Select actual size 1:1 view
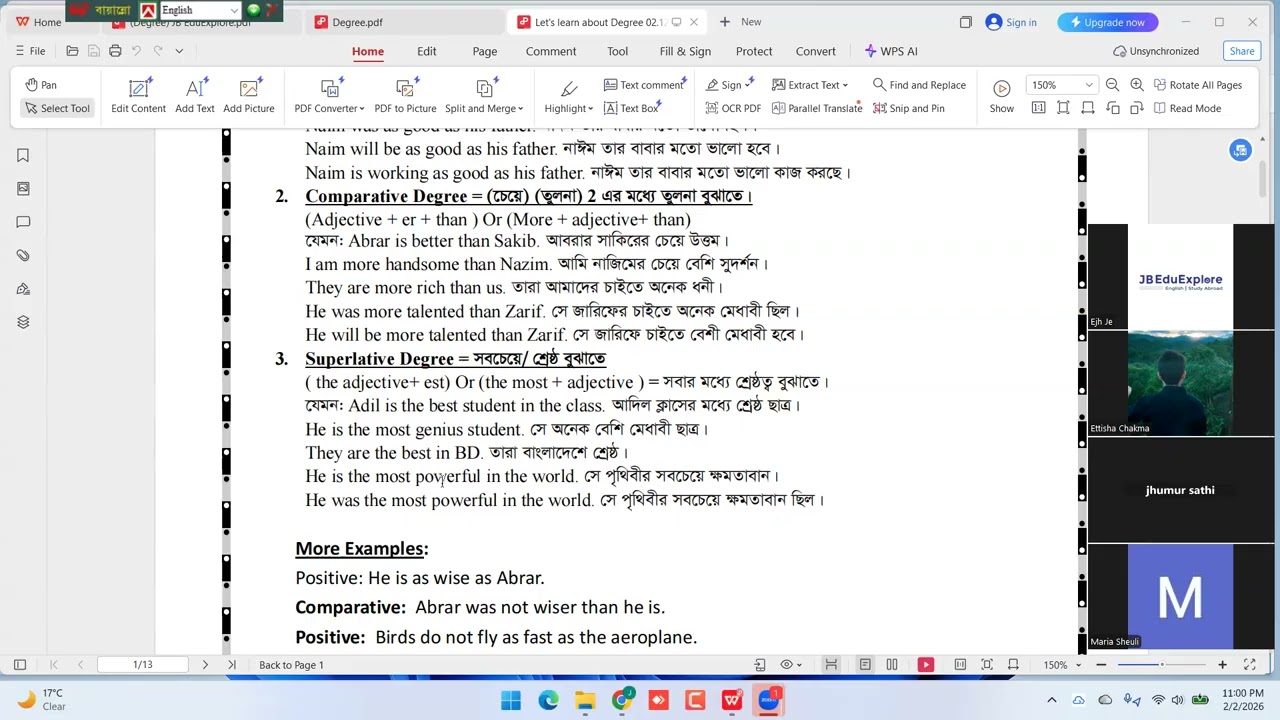Image resolution: width=1280 pixels, height=720 pixels. (1038, 108)
